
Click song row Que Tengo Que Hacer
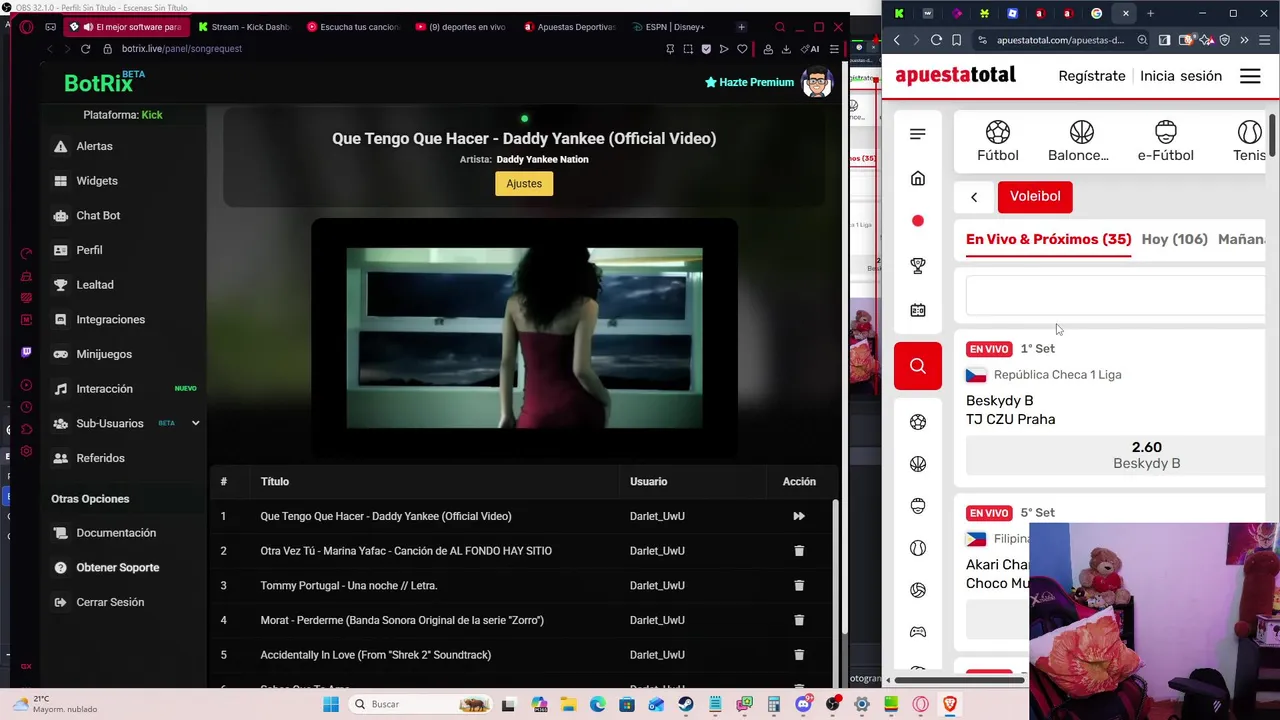coord(522,516)
